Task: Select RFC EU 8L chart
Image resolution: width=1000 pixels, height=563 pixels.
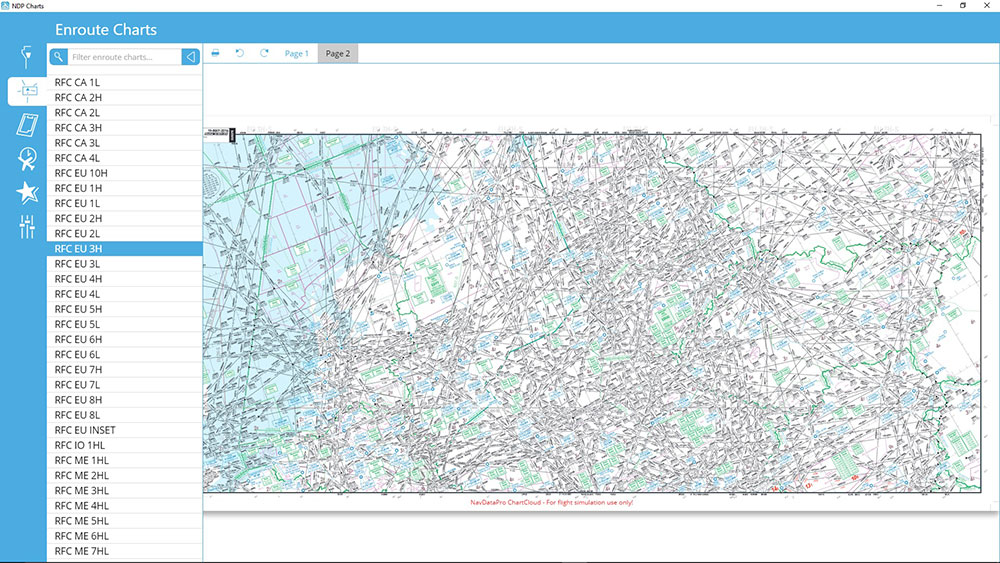Action: pos(125,415)
